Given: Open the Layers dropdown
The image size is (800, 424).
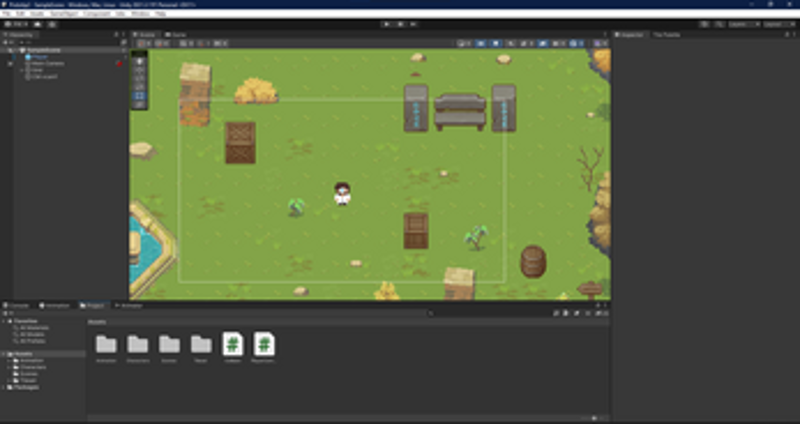Looking at the screenshot, I should tap(744, 24).
